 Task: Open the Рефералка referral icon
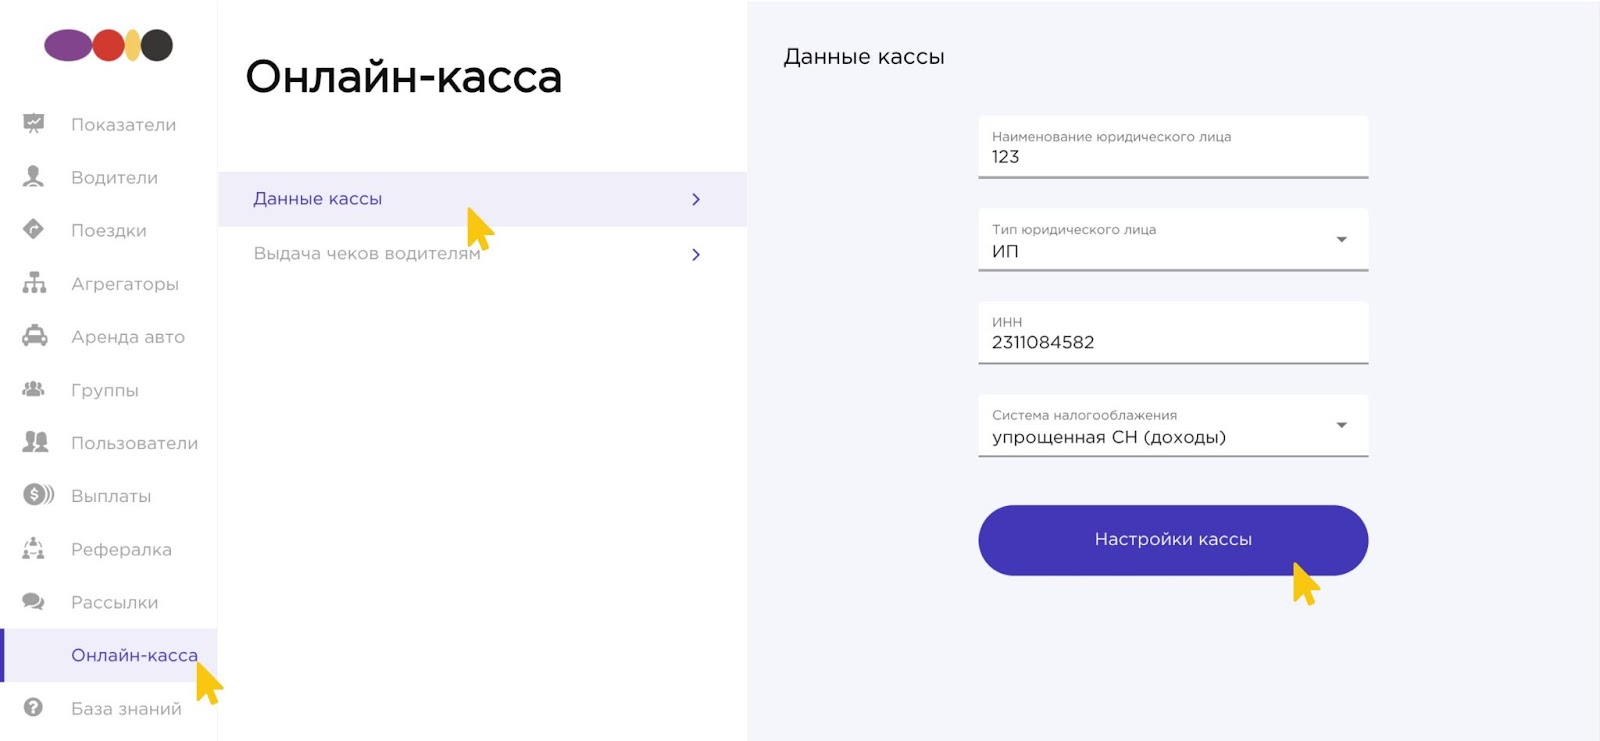pos(34,548)
